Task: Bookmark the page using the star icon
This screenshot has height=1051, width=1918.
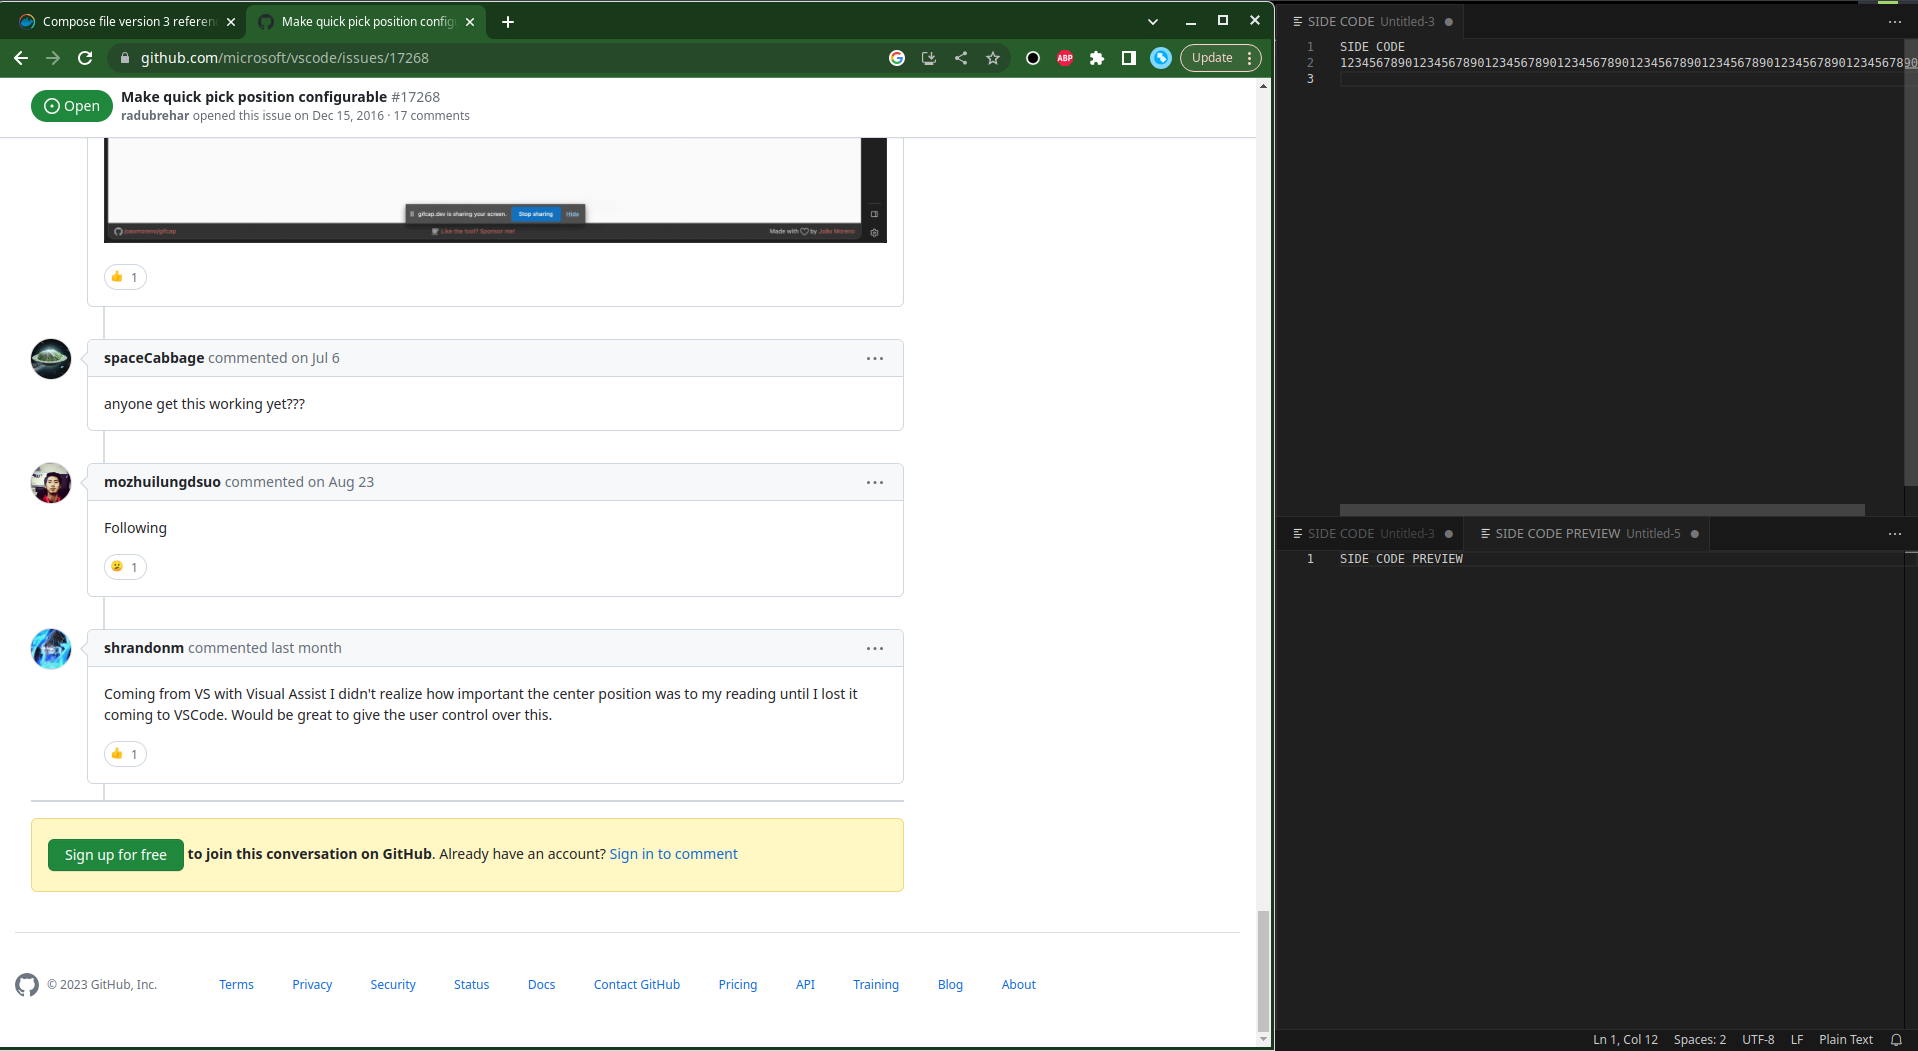Action: click(992, 58)
